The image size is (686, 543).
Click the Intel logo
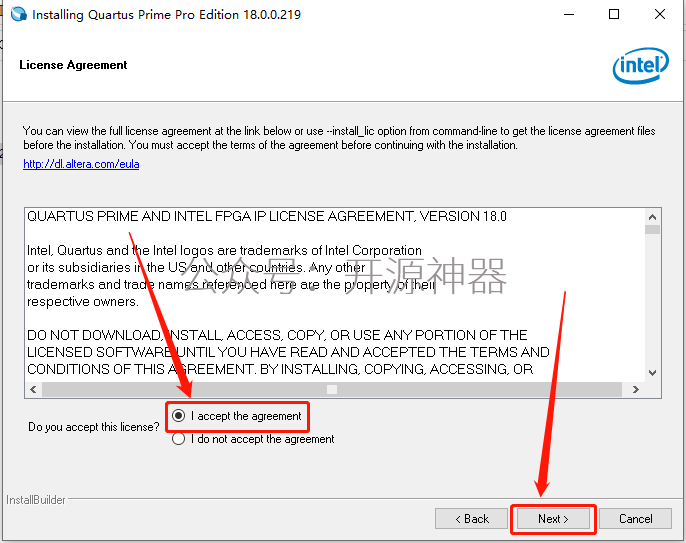point(640,66)
